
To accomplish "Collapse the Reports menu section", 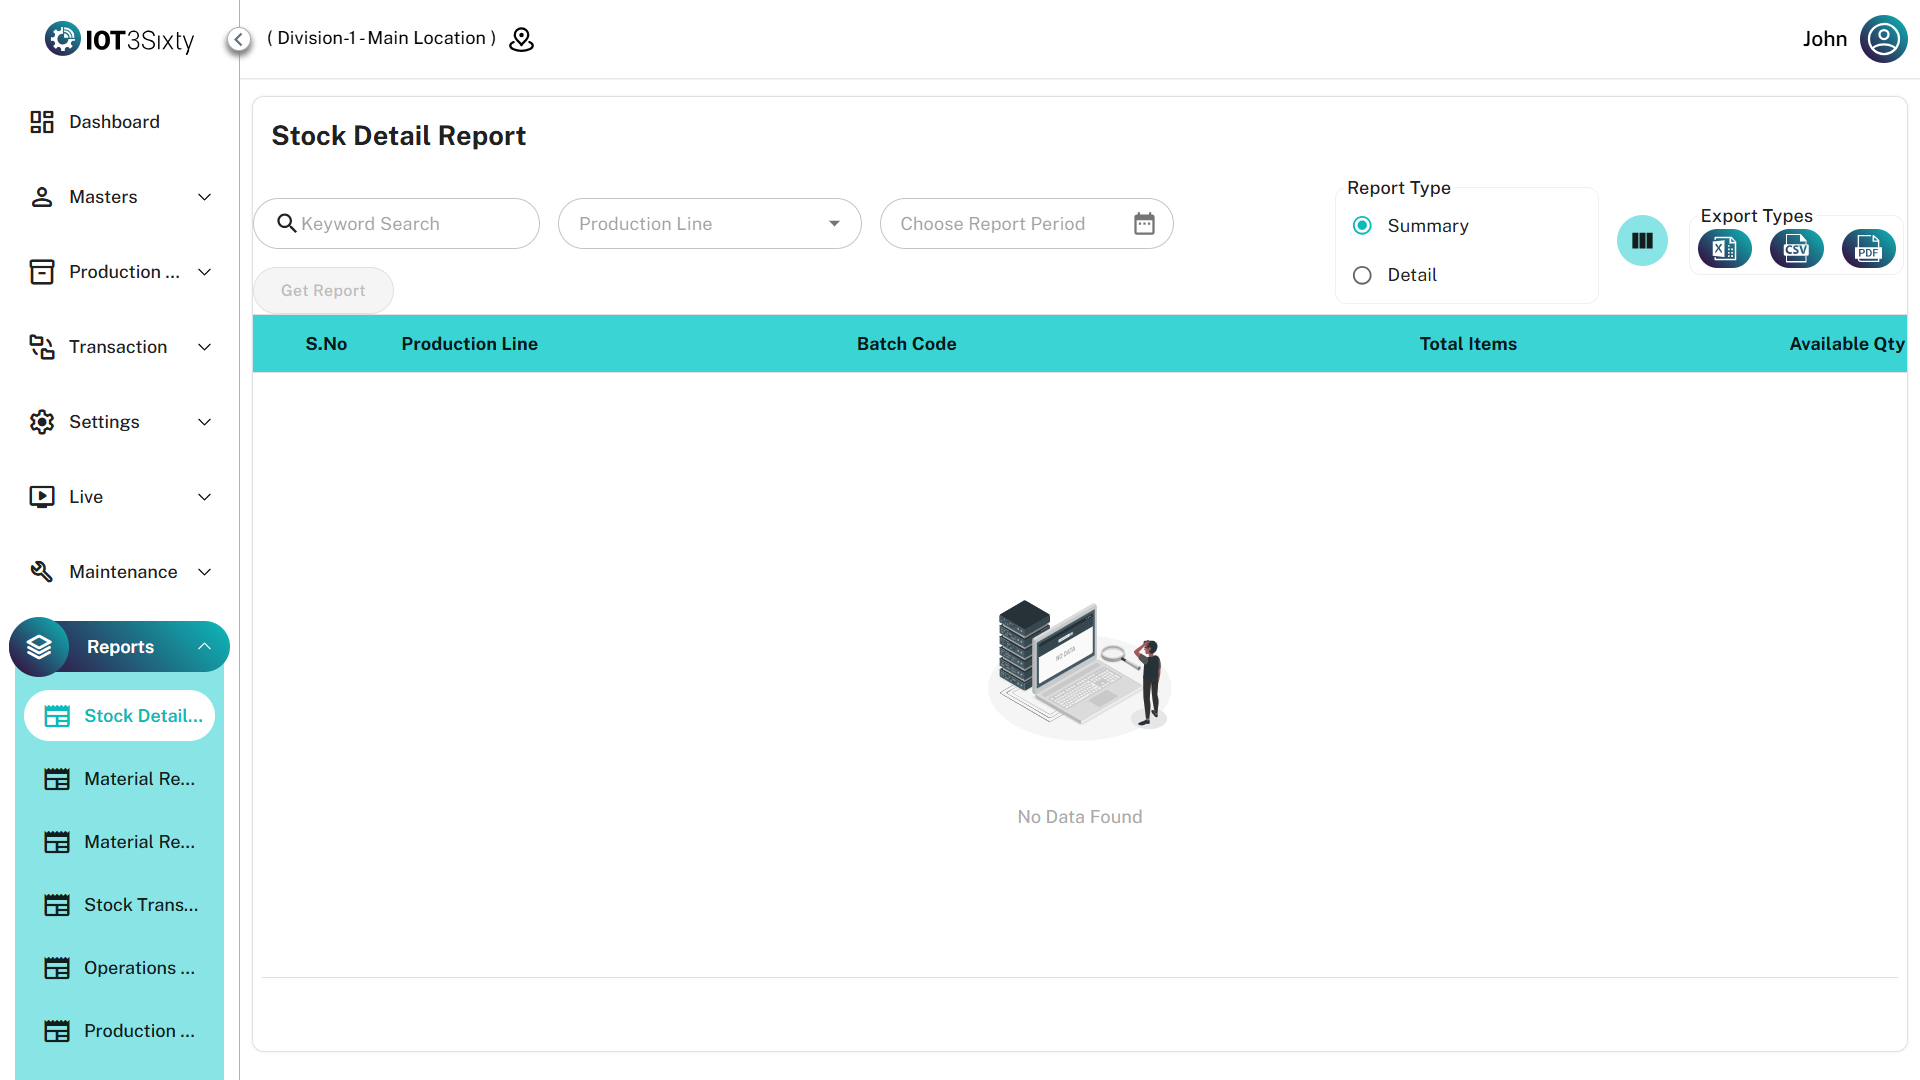I will (120, 647).
